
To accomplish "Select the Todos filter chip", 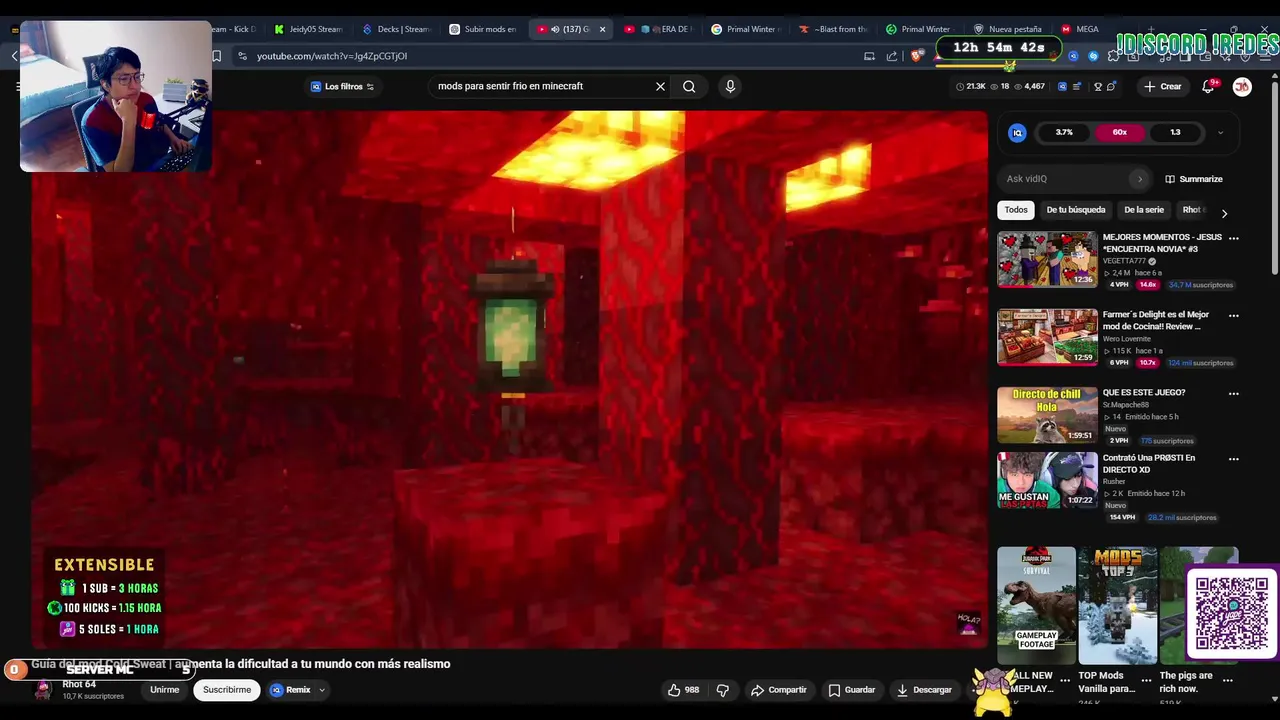I will tap(1016, 210).
